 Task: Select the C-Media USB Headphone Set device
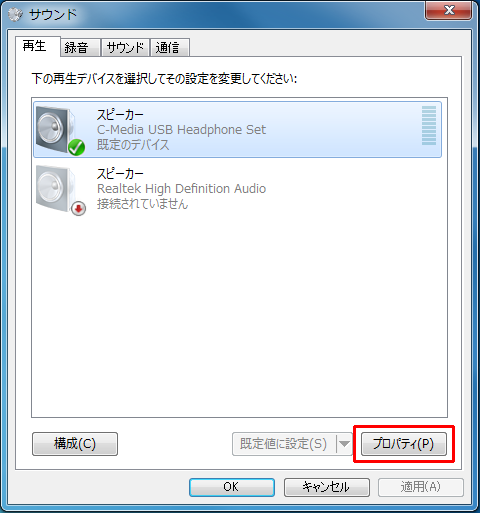[237, 130]
